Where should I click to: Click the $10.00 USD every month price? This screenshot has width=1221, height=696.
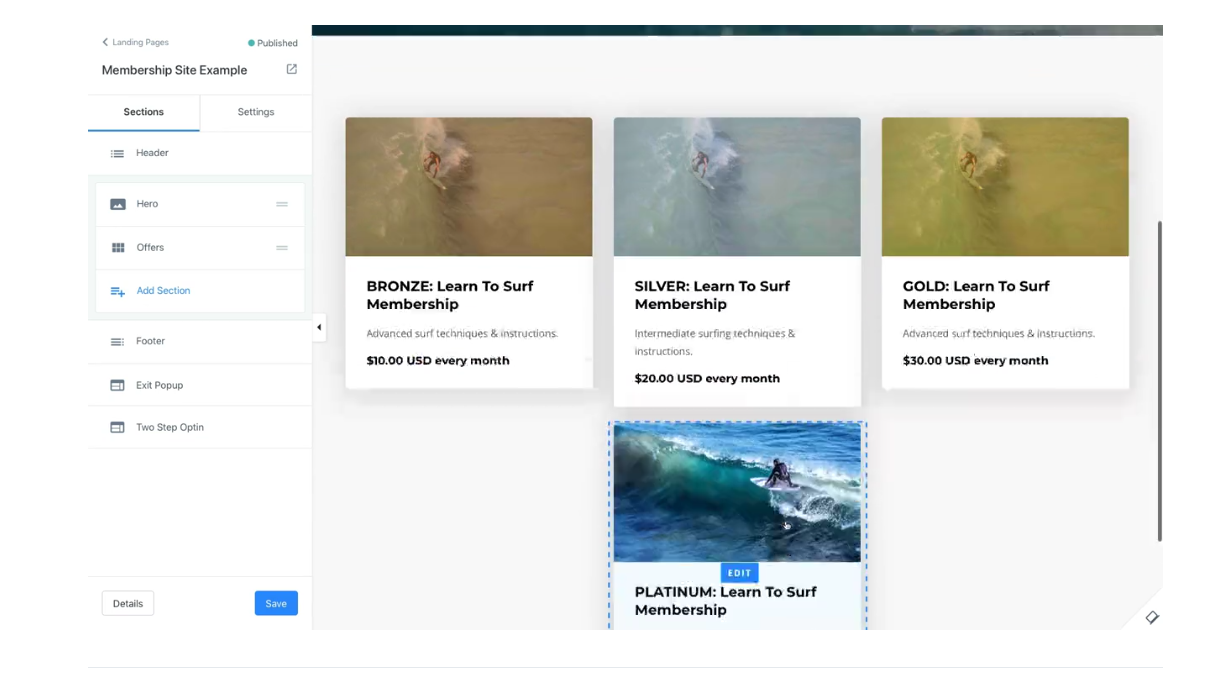(x=438, y=360)
